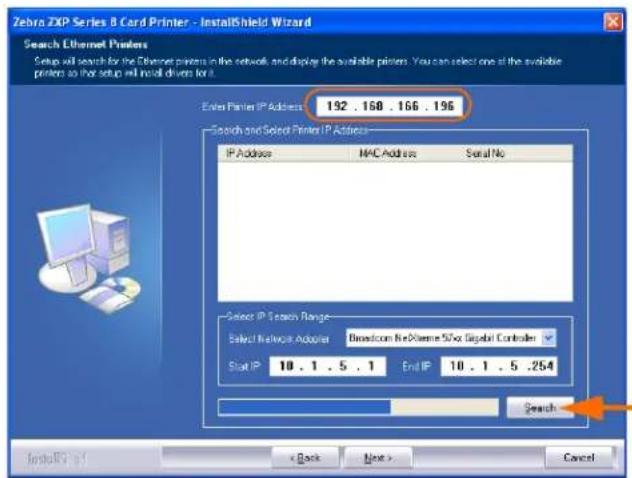Close the wizard with the red X

pyautogui.click(x=613, y=22)
